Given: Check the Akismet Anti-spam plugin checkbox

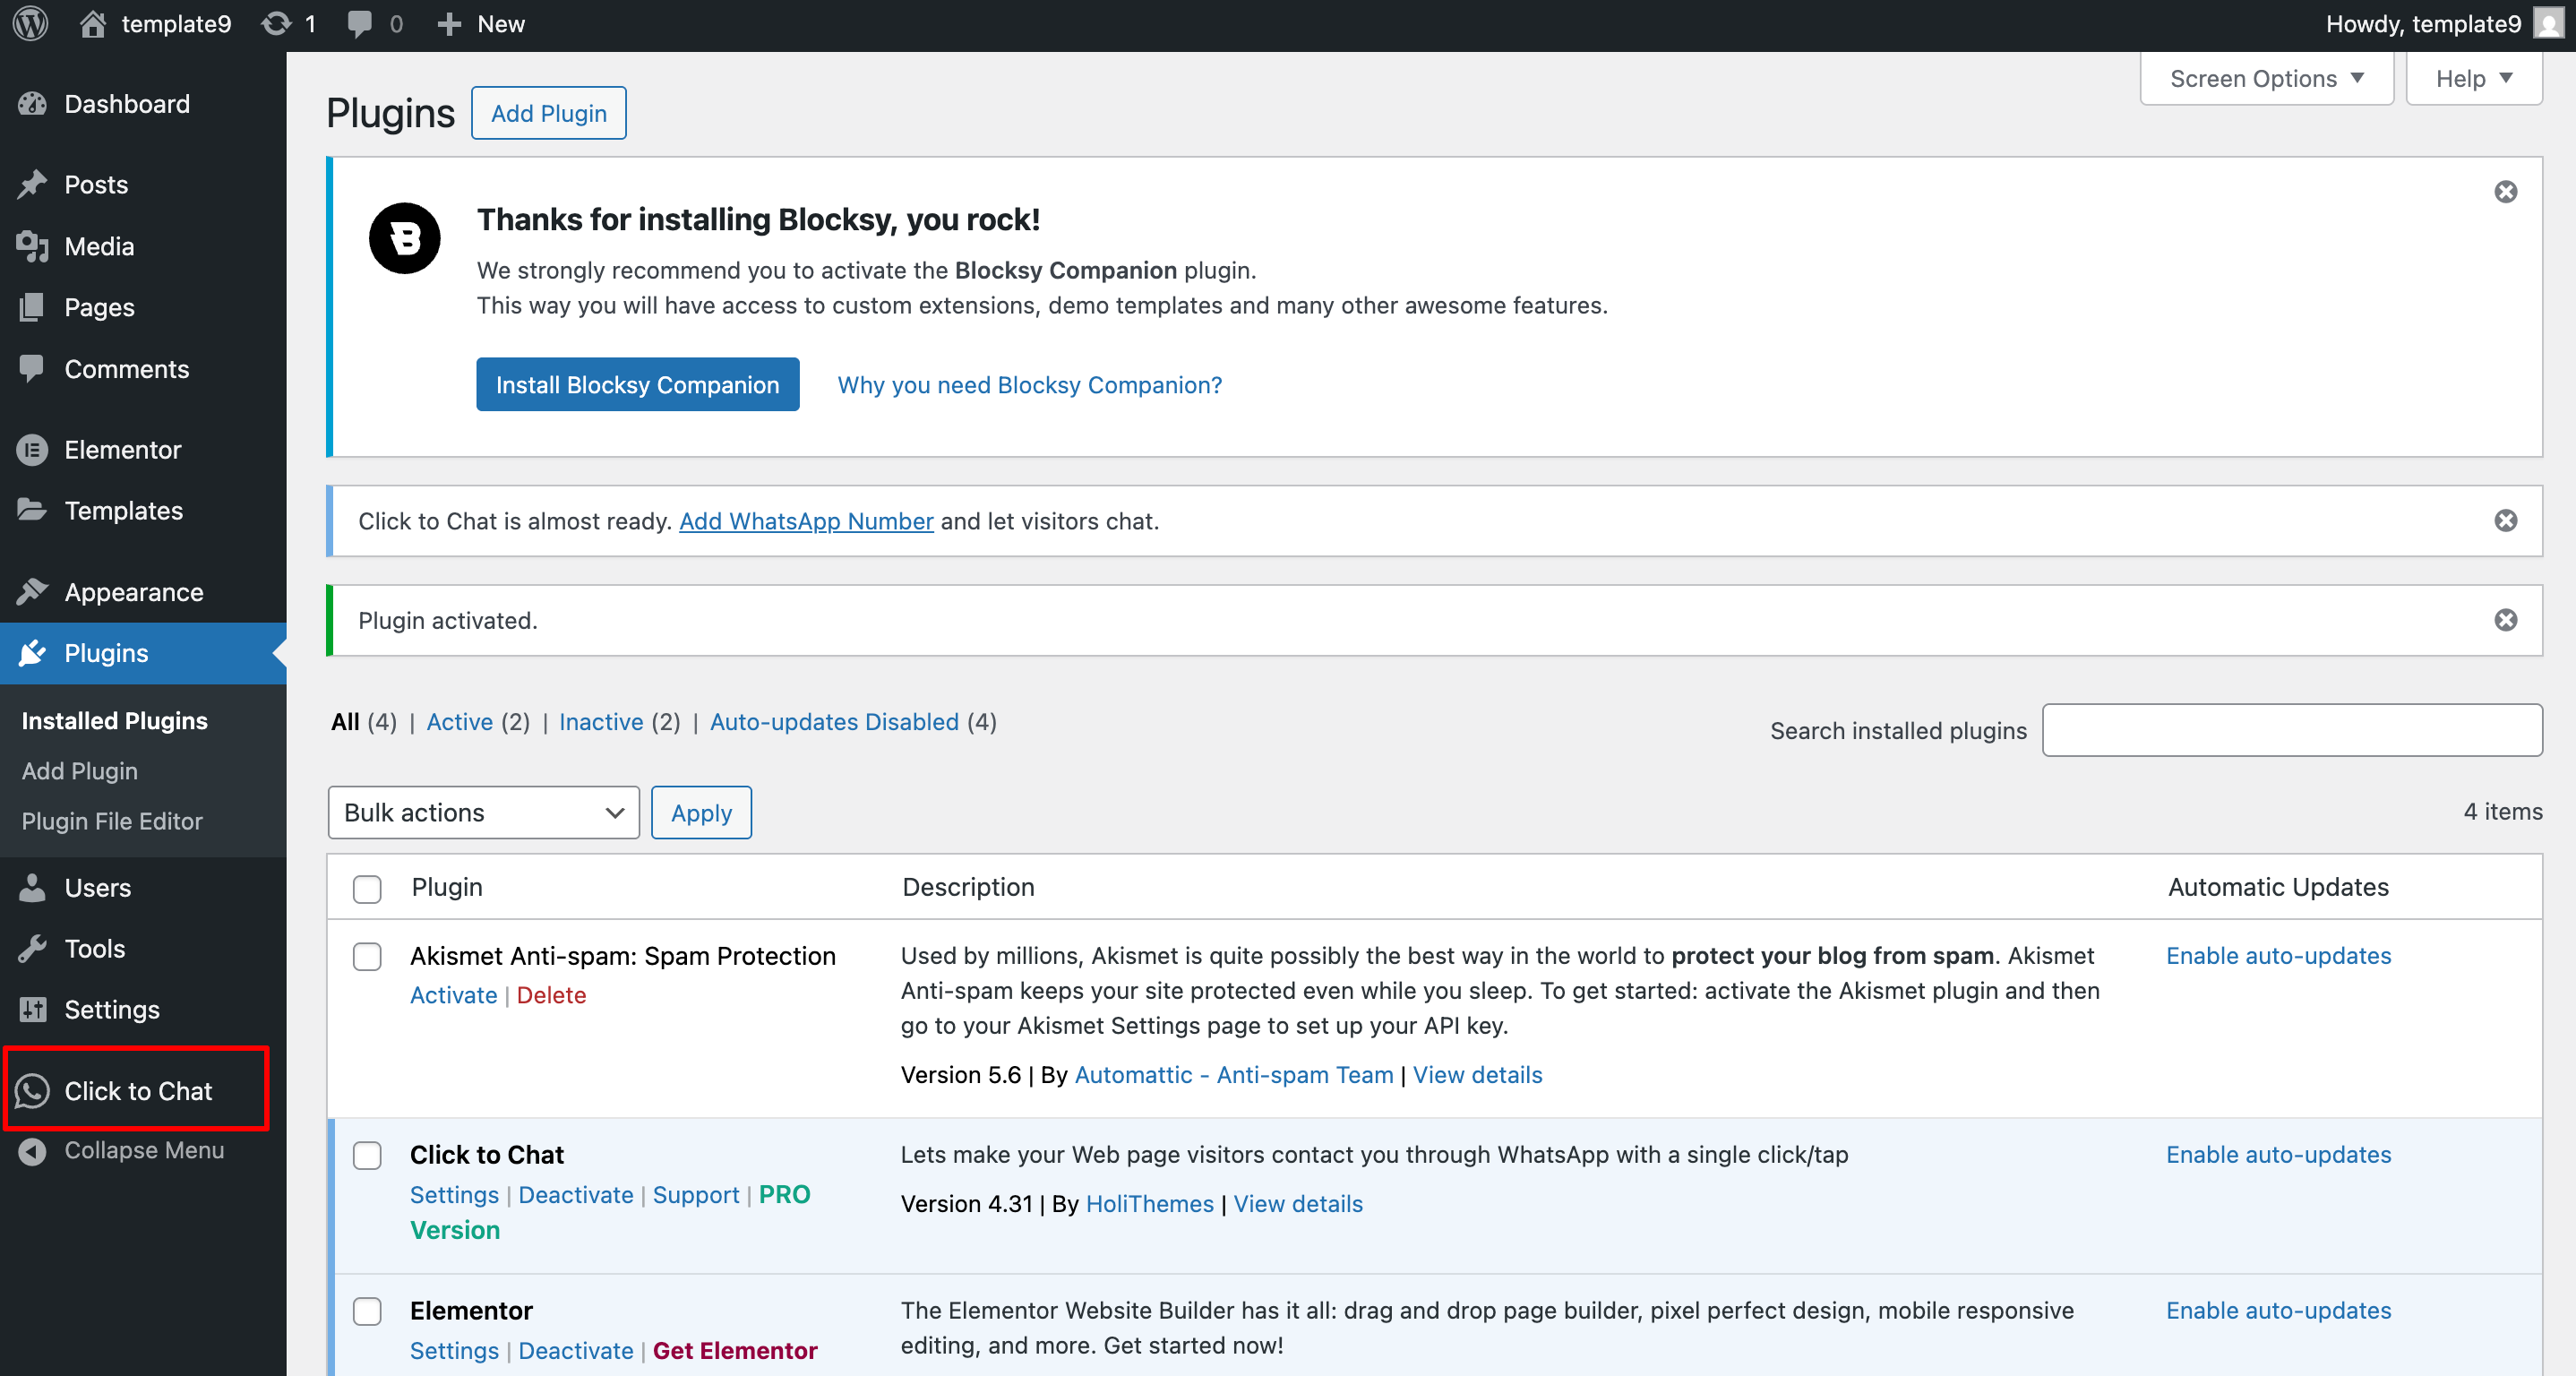Looking at the screenshot, I should [367, 956].
